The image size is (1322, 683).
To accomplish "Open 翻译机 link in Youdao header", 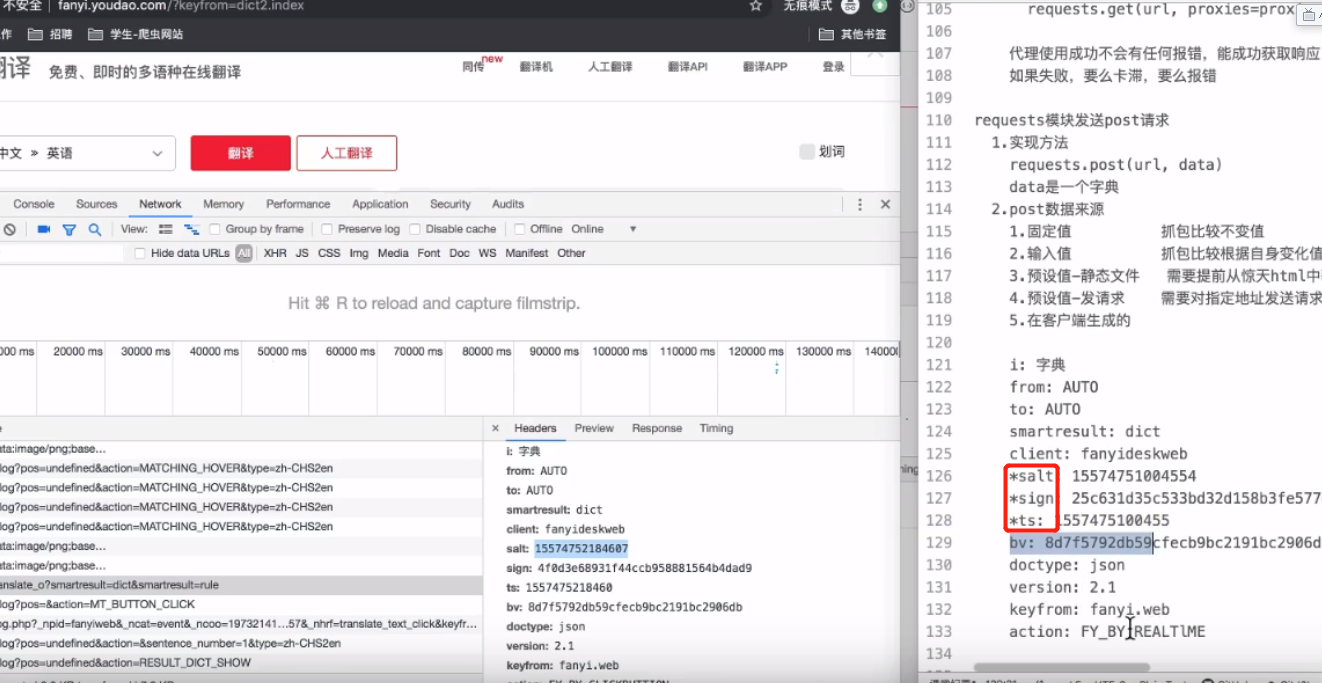I will [536, 67].
